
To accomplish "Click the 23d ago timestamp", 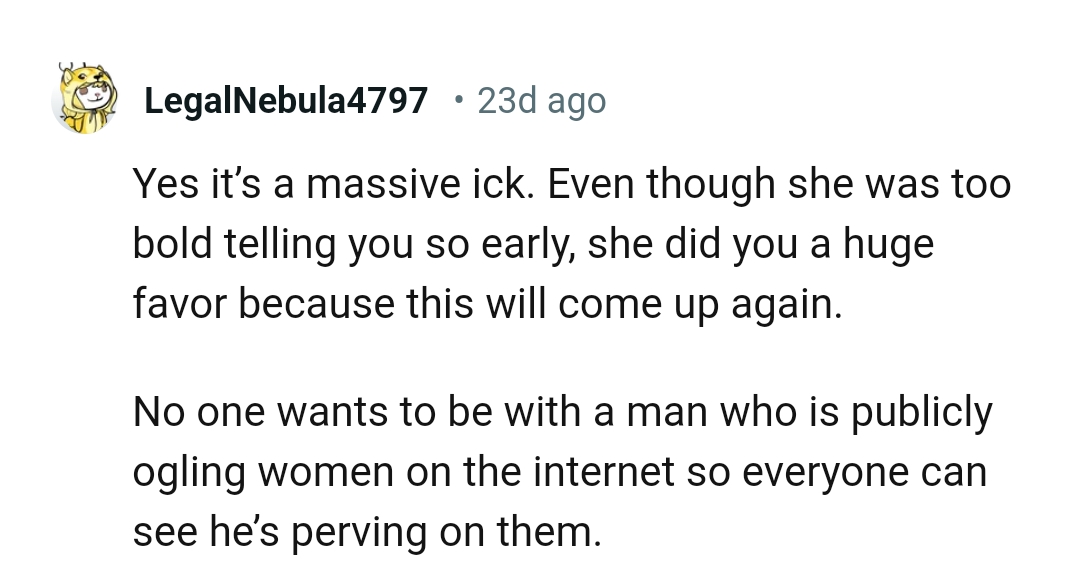I will click(541, 100).
